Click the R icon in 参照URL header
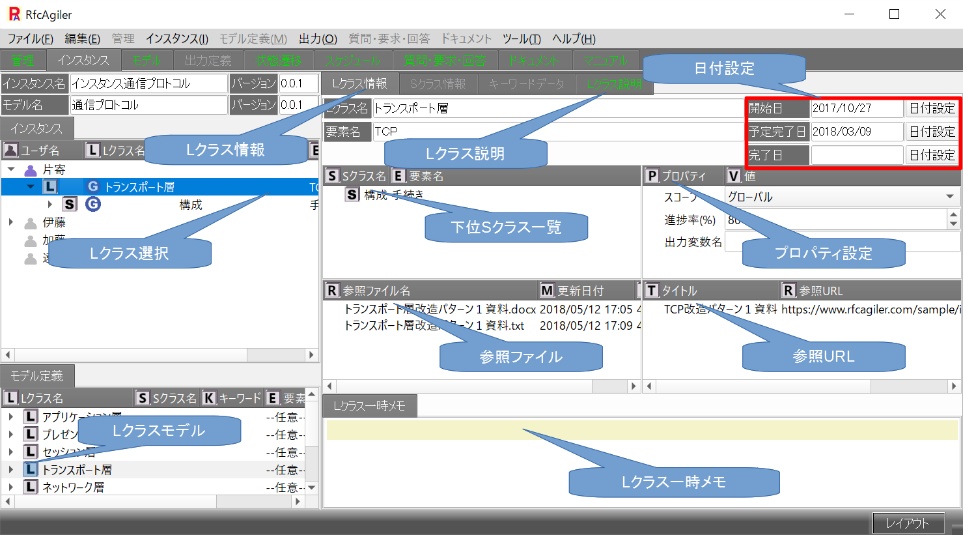Viewport: 963px width, 535px height. pyautogui.click(x=789, y=291)
